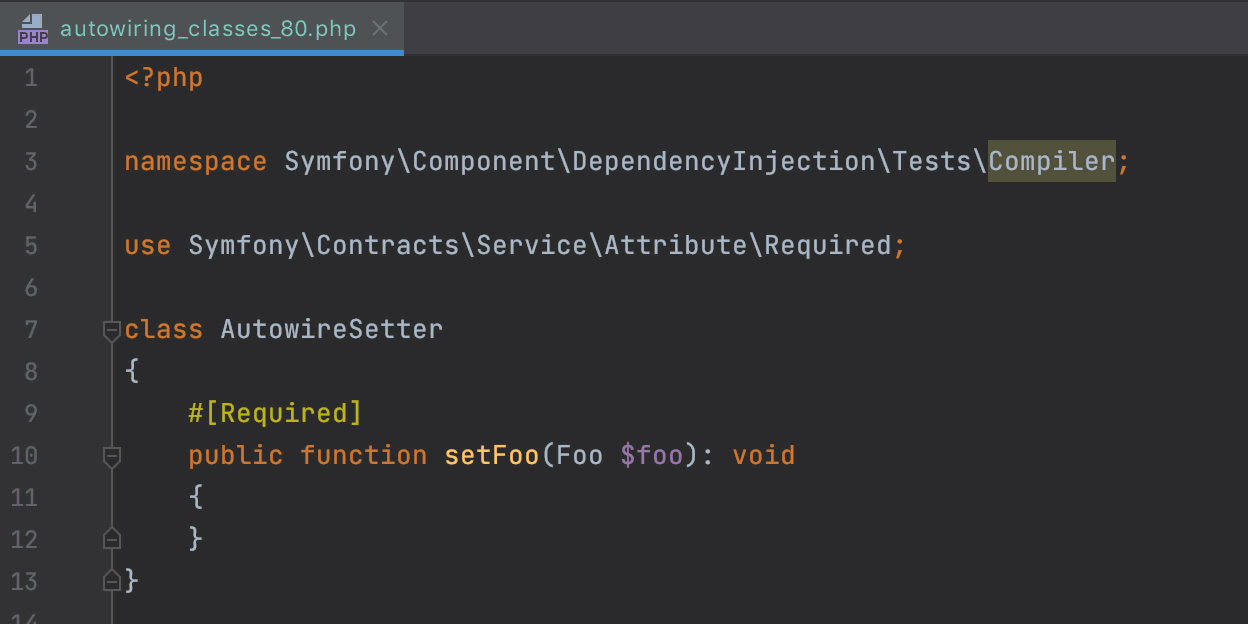Click line number 10 in gutter
This screenshot has height=624, width=1248.
pyautogui.click(x=24, y=455)
